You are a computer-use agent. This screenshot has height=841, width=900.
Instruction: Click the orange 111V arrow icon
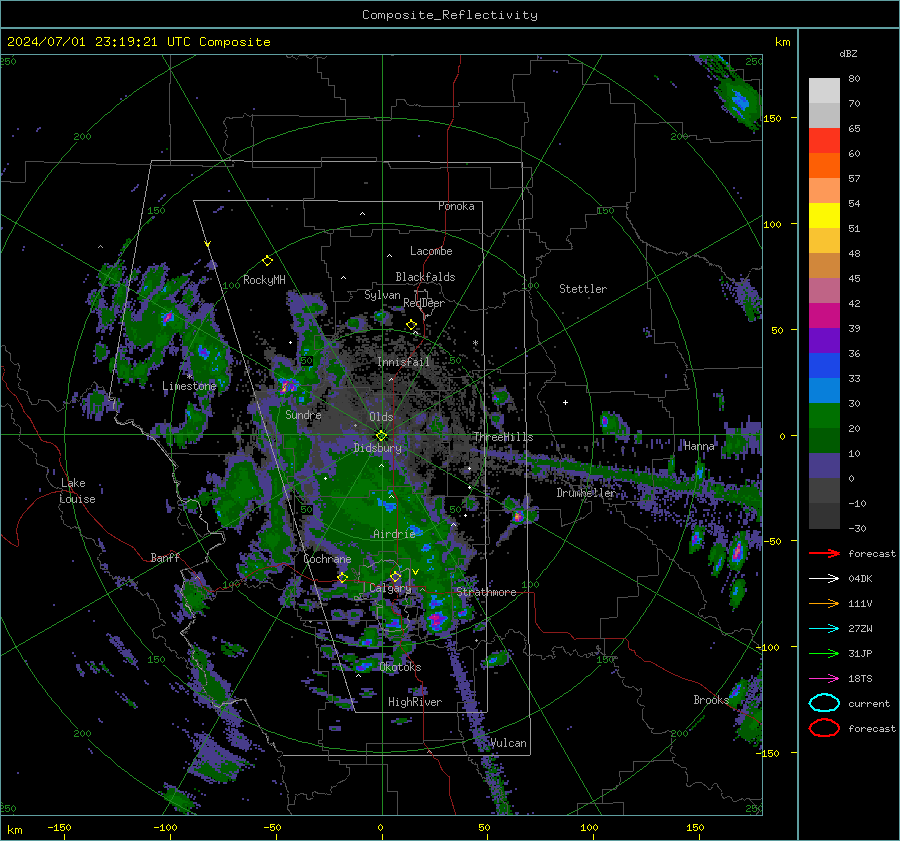(x=824, y=603)
